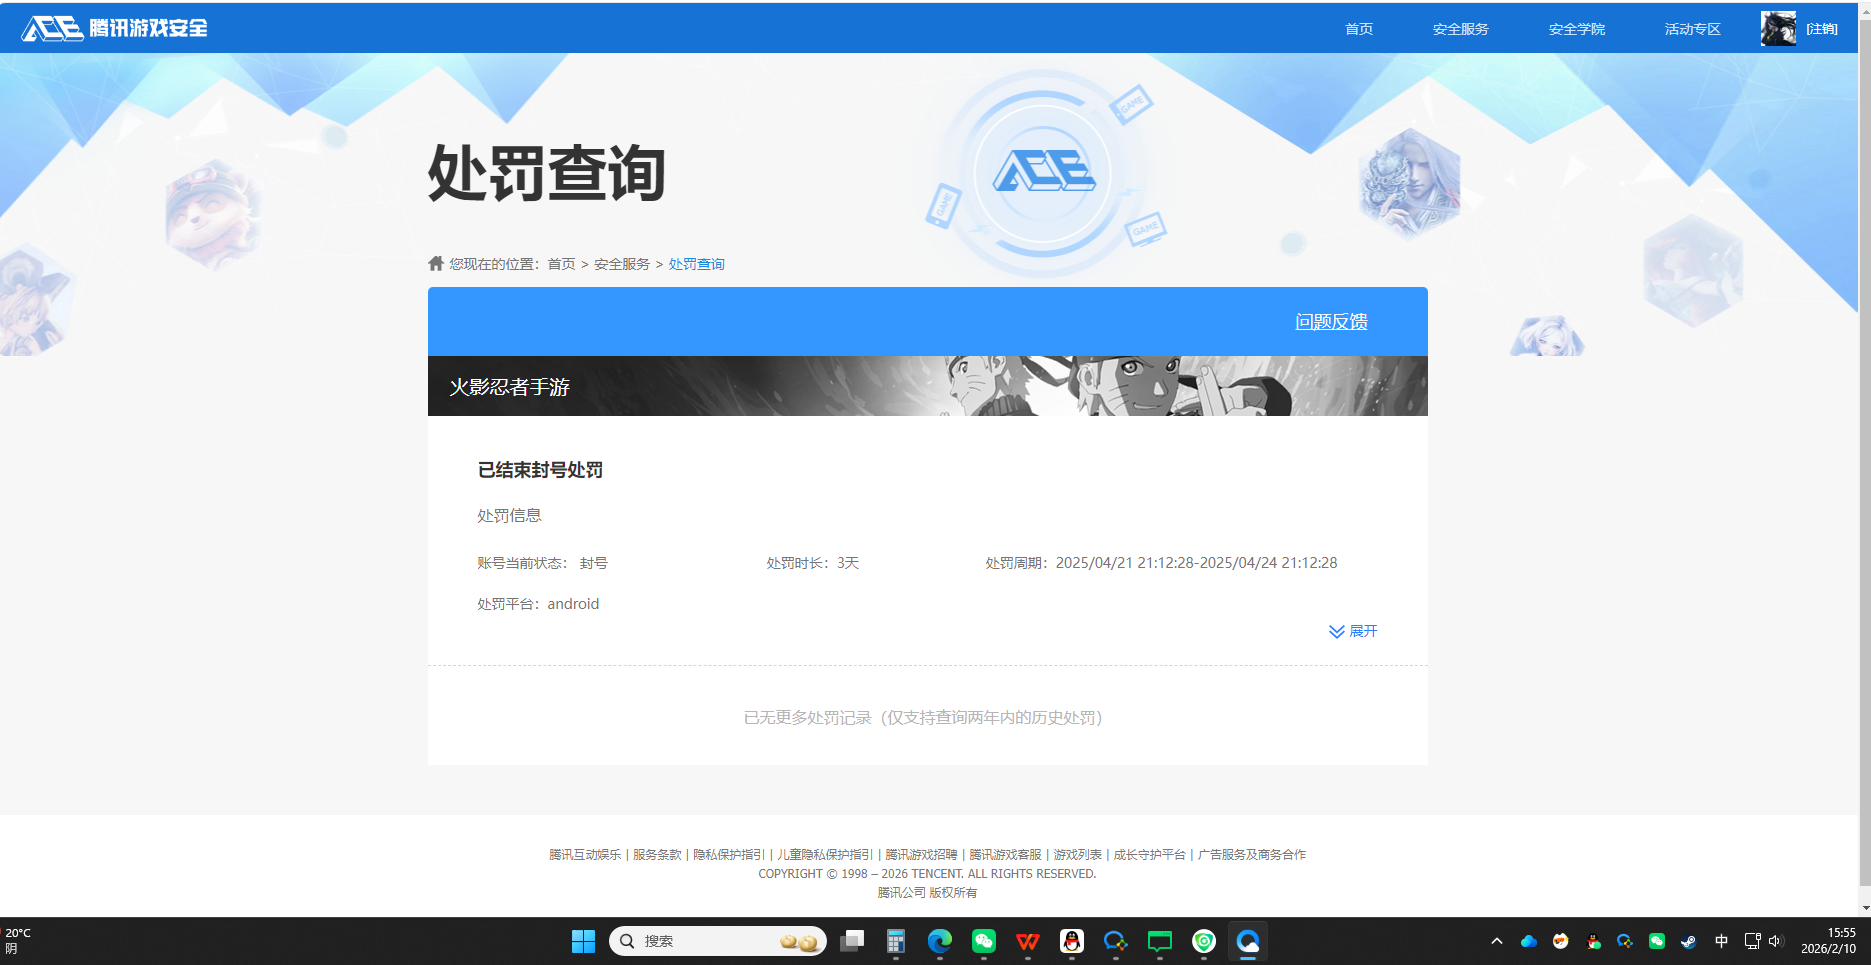
Task: Click the user avatar in top navigation
Action: coord(1777,29)
